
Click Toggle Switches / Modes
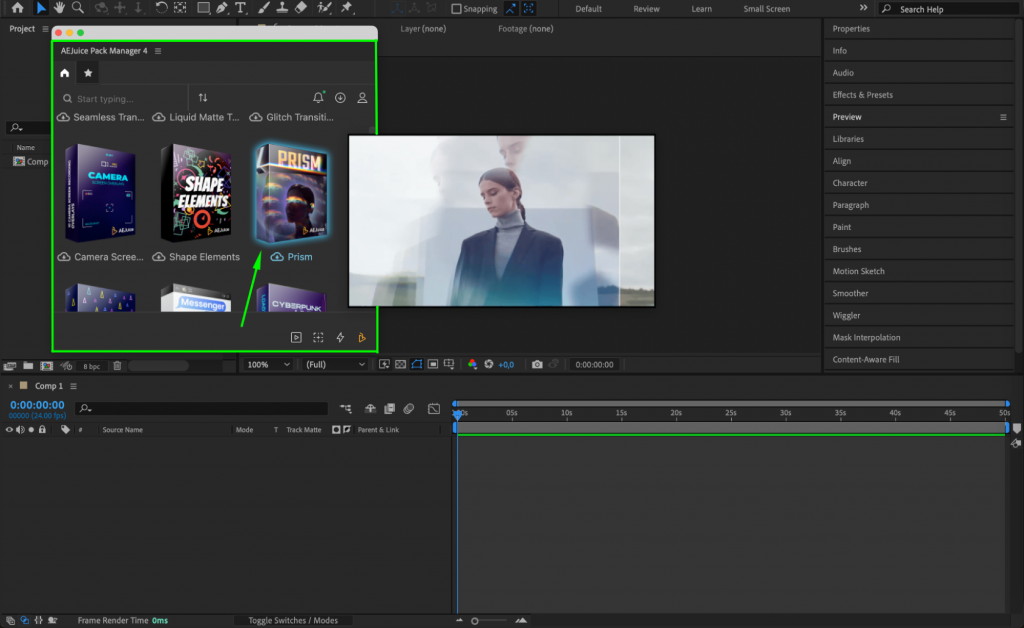tap(294, 620)
